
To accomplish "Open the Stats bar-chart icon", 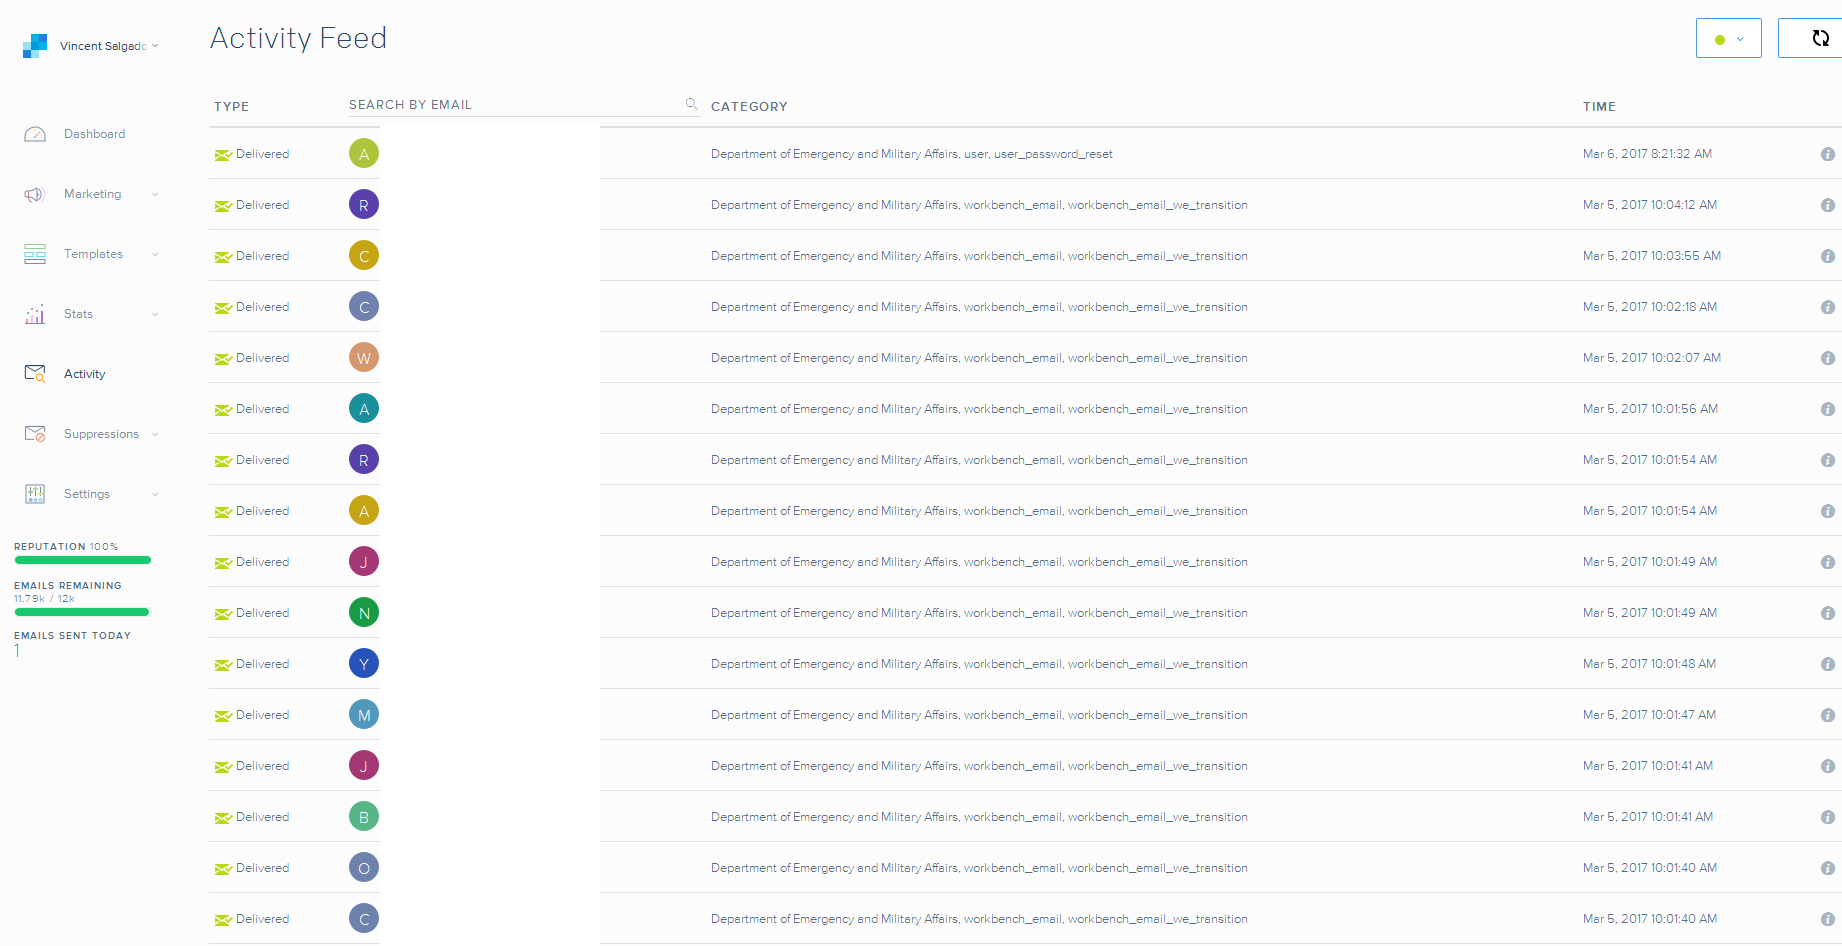I will tap(34, 314).
